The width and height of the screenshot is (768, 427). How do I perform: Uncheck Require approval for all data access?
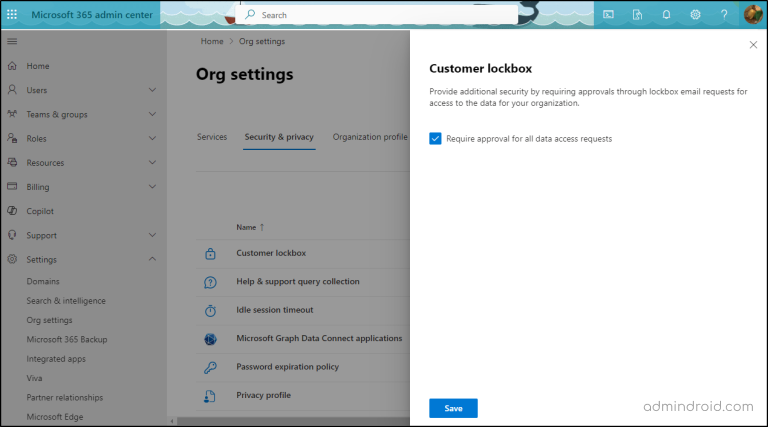point(435,139)
